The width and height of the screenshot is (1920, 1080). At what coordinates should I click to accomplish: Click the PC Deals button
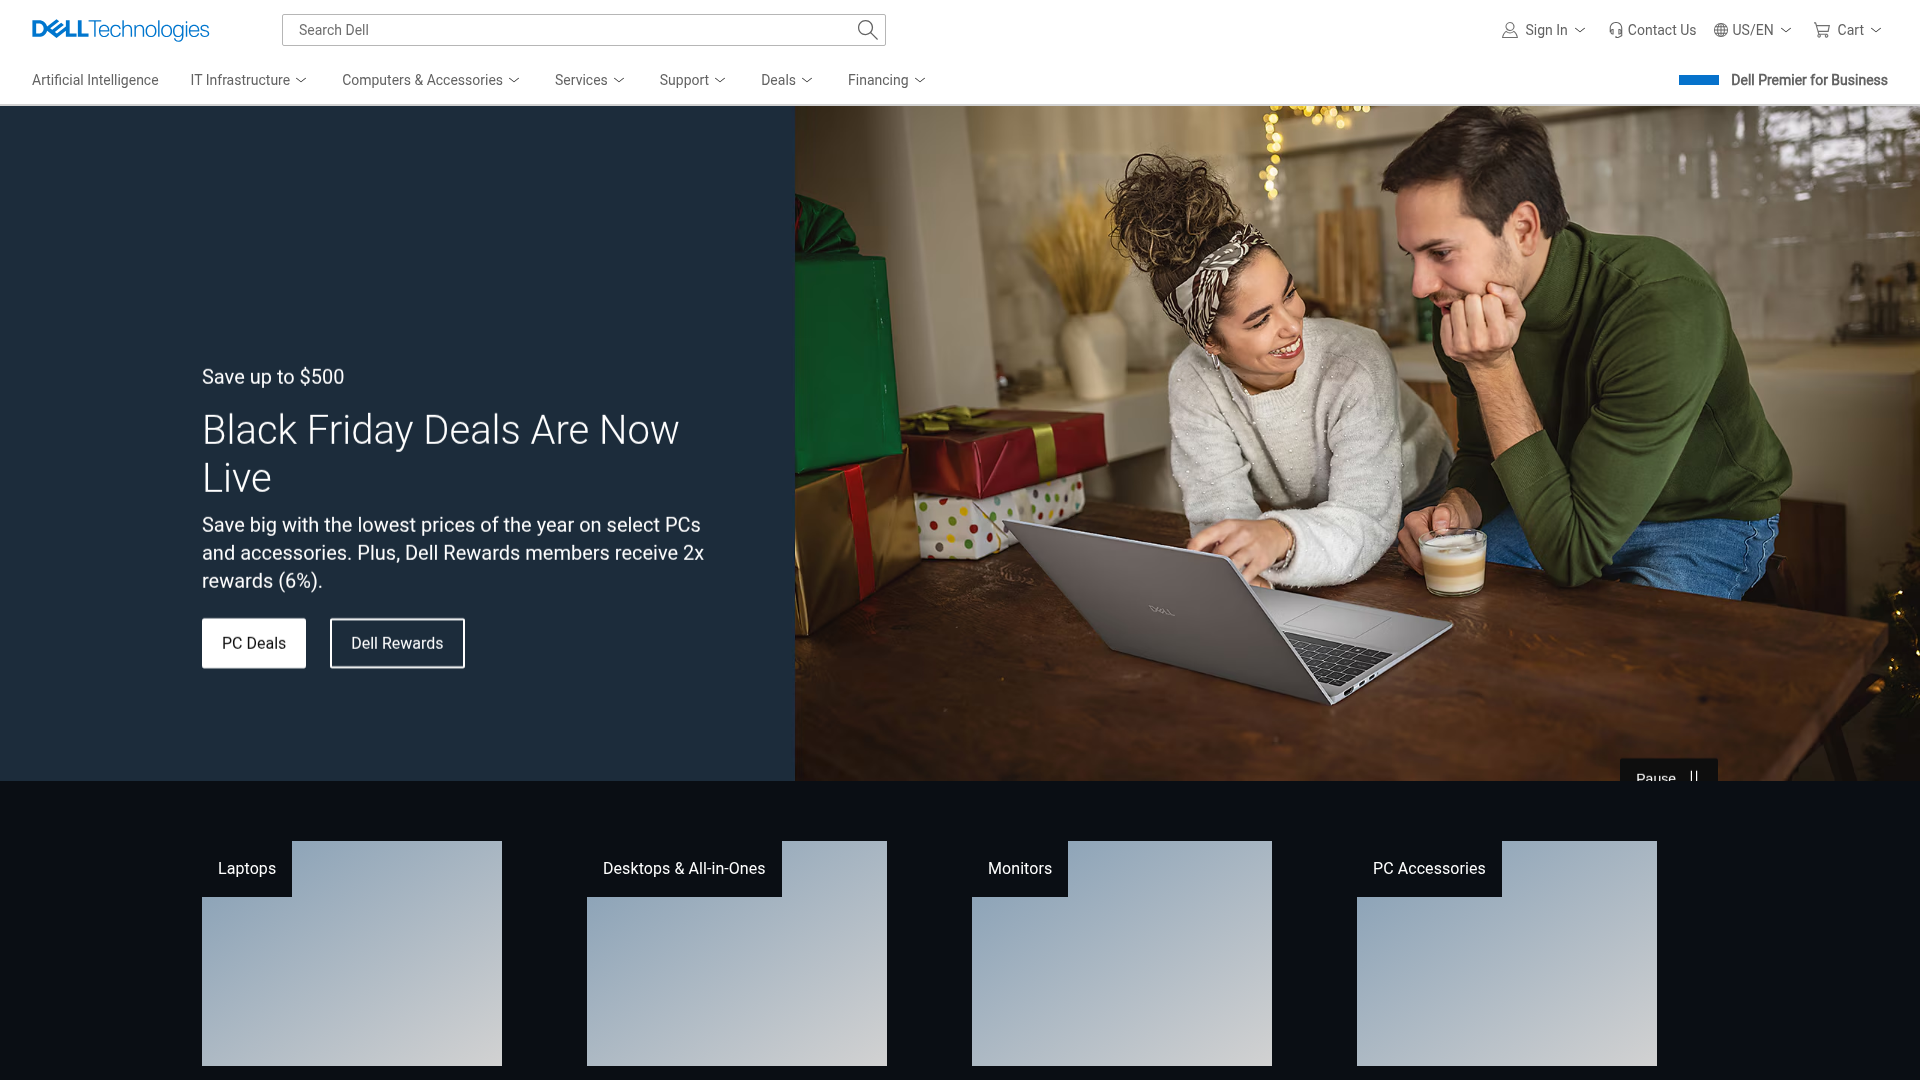click(x=253, y=643)
